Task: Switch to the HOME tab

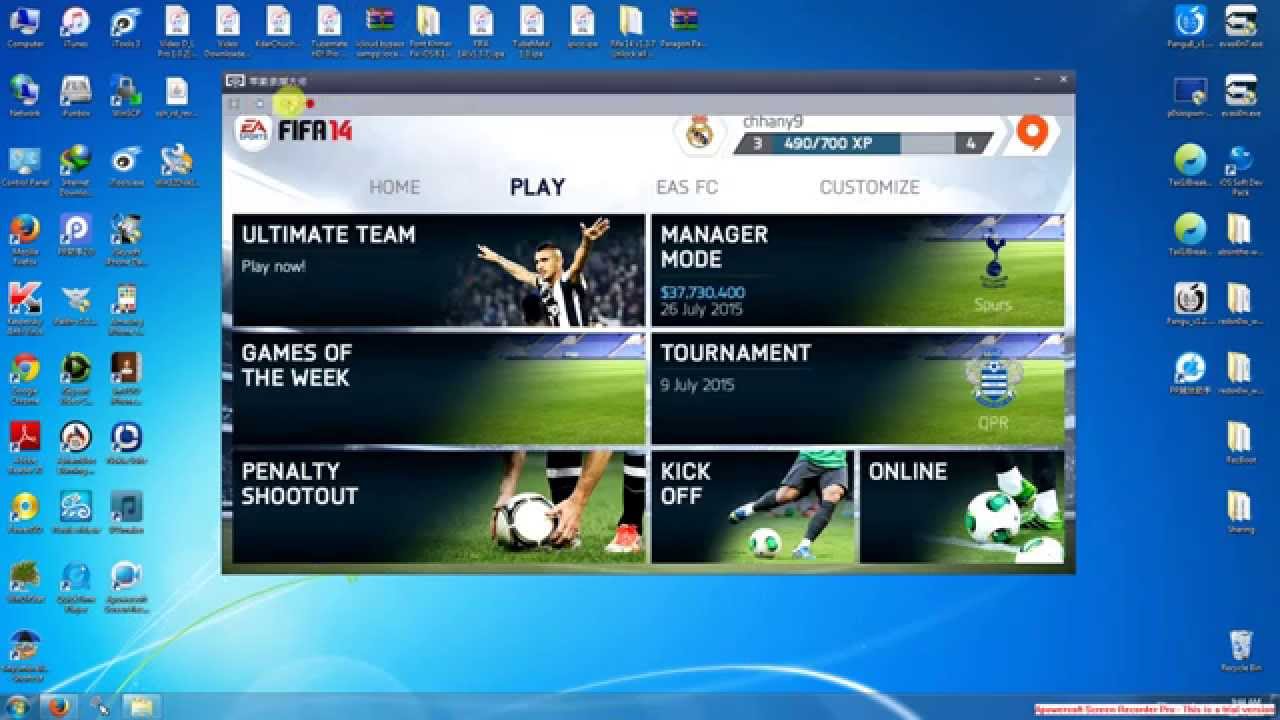Action: click(x=394, y=187)
